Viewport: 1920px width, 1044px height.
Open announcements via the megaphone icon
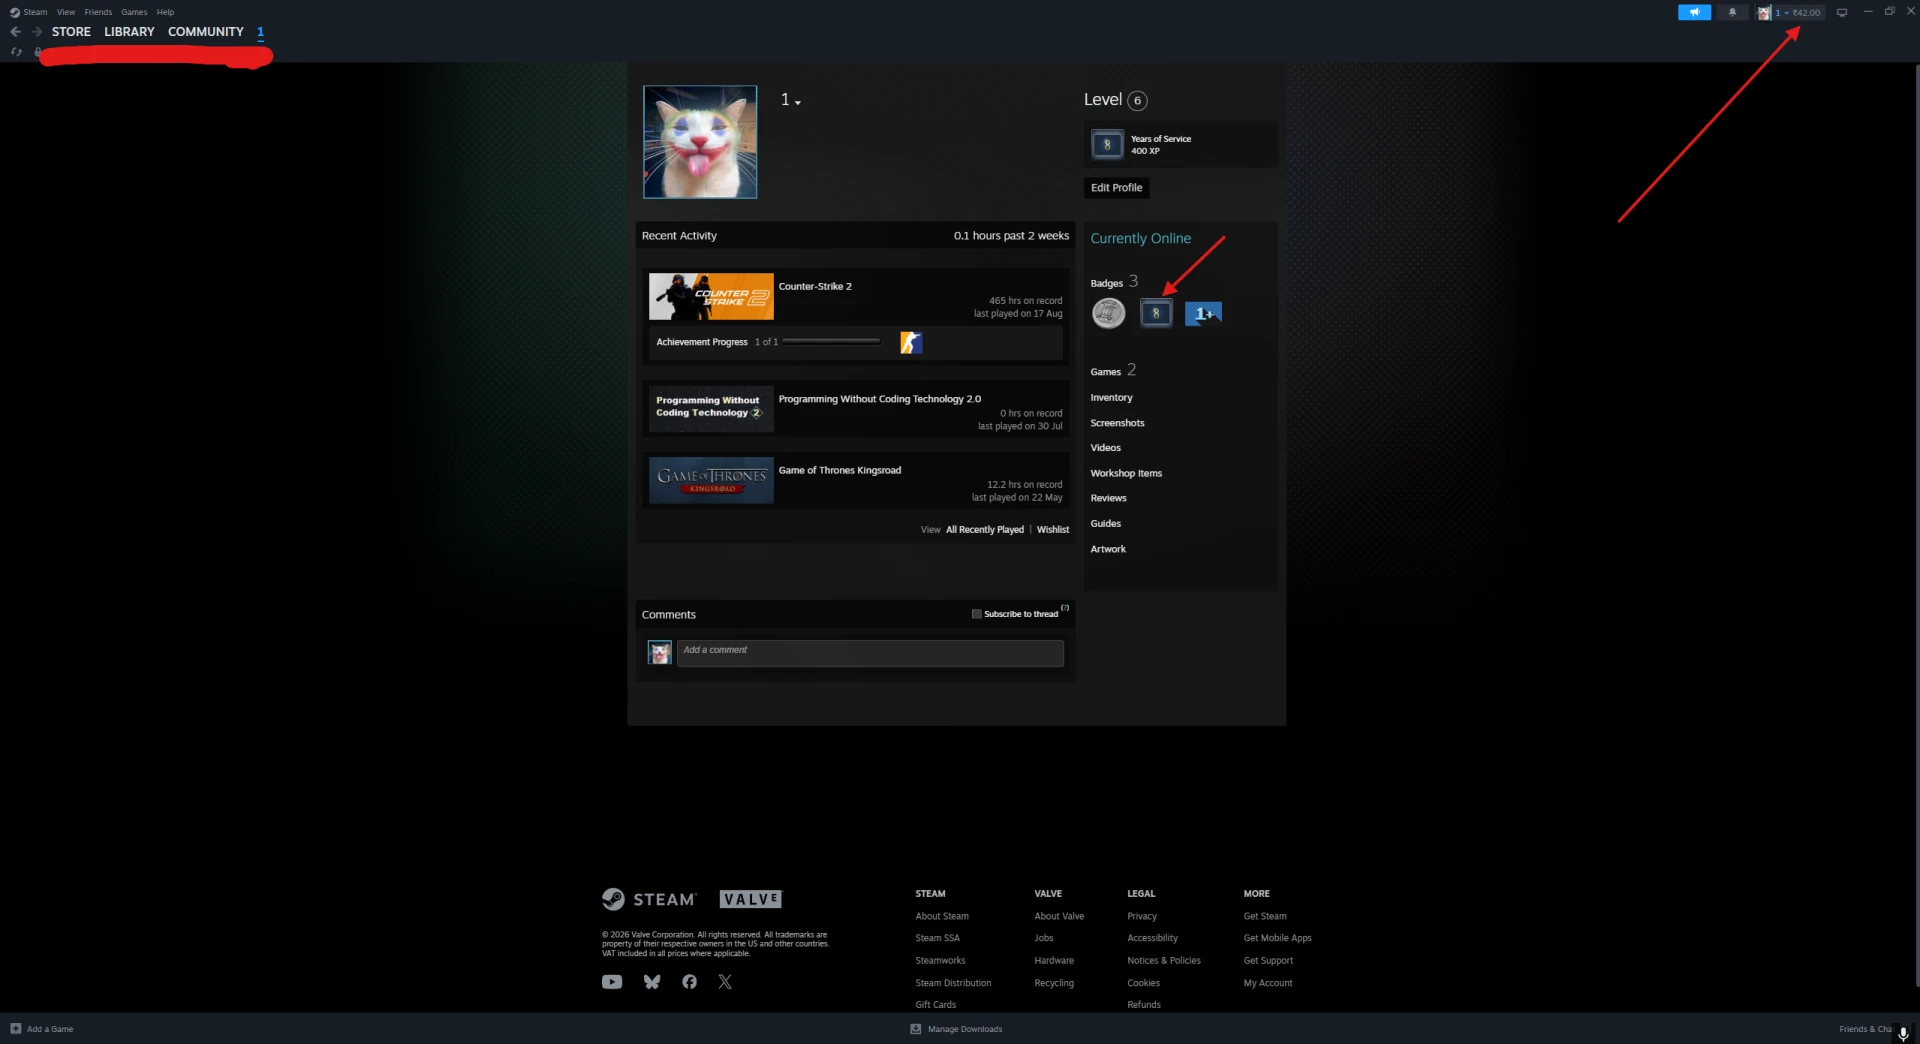(1694, 12)
